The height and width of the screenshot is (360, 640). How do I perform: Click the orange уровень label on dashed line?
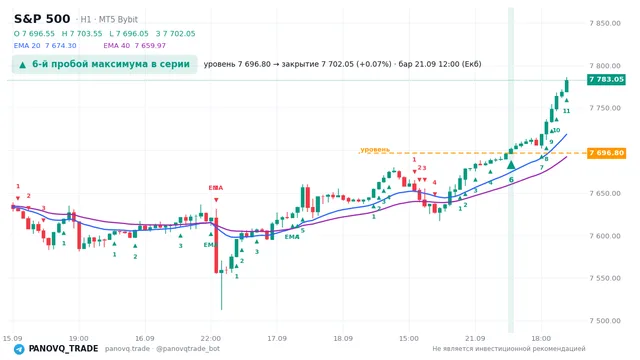click(x=375, y=149)
